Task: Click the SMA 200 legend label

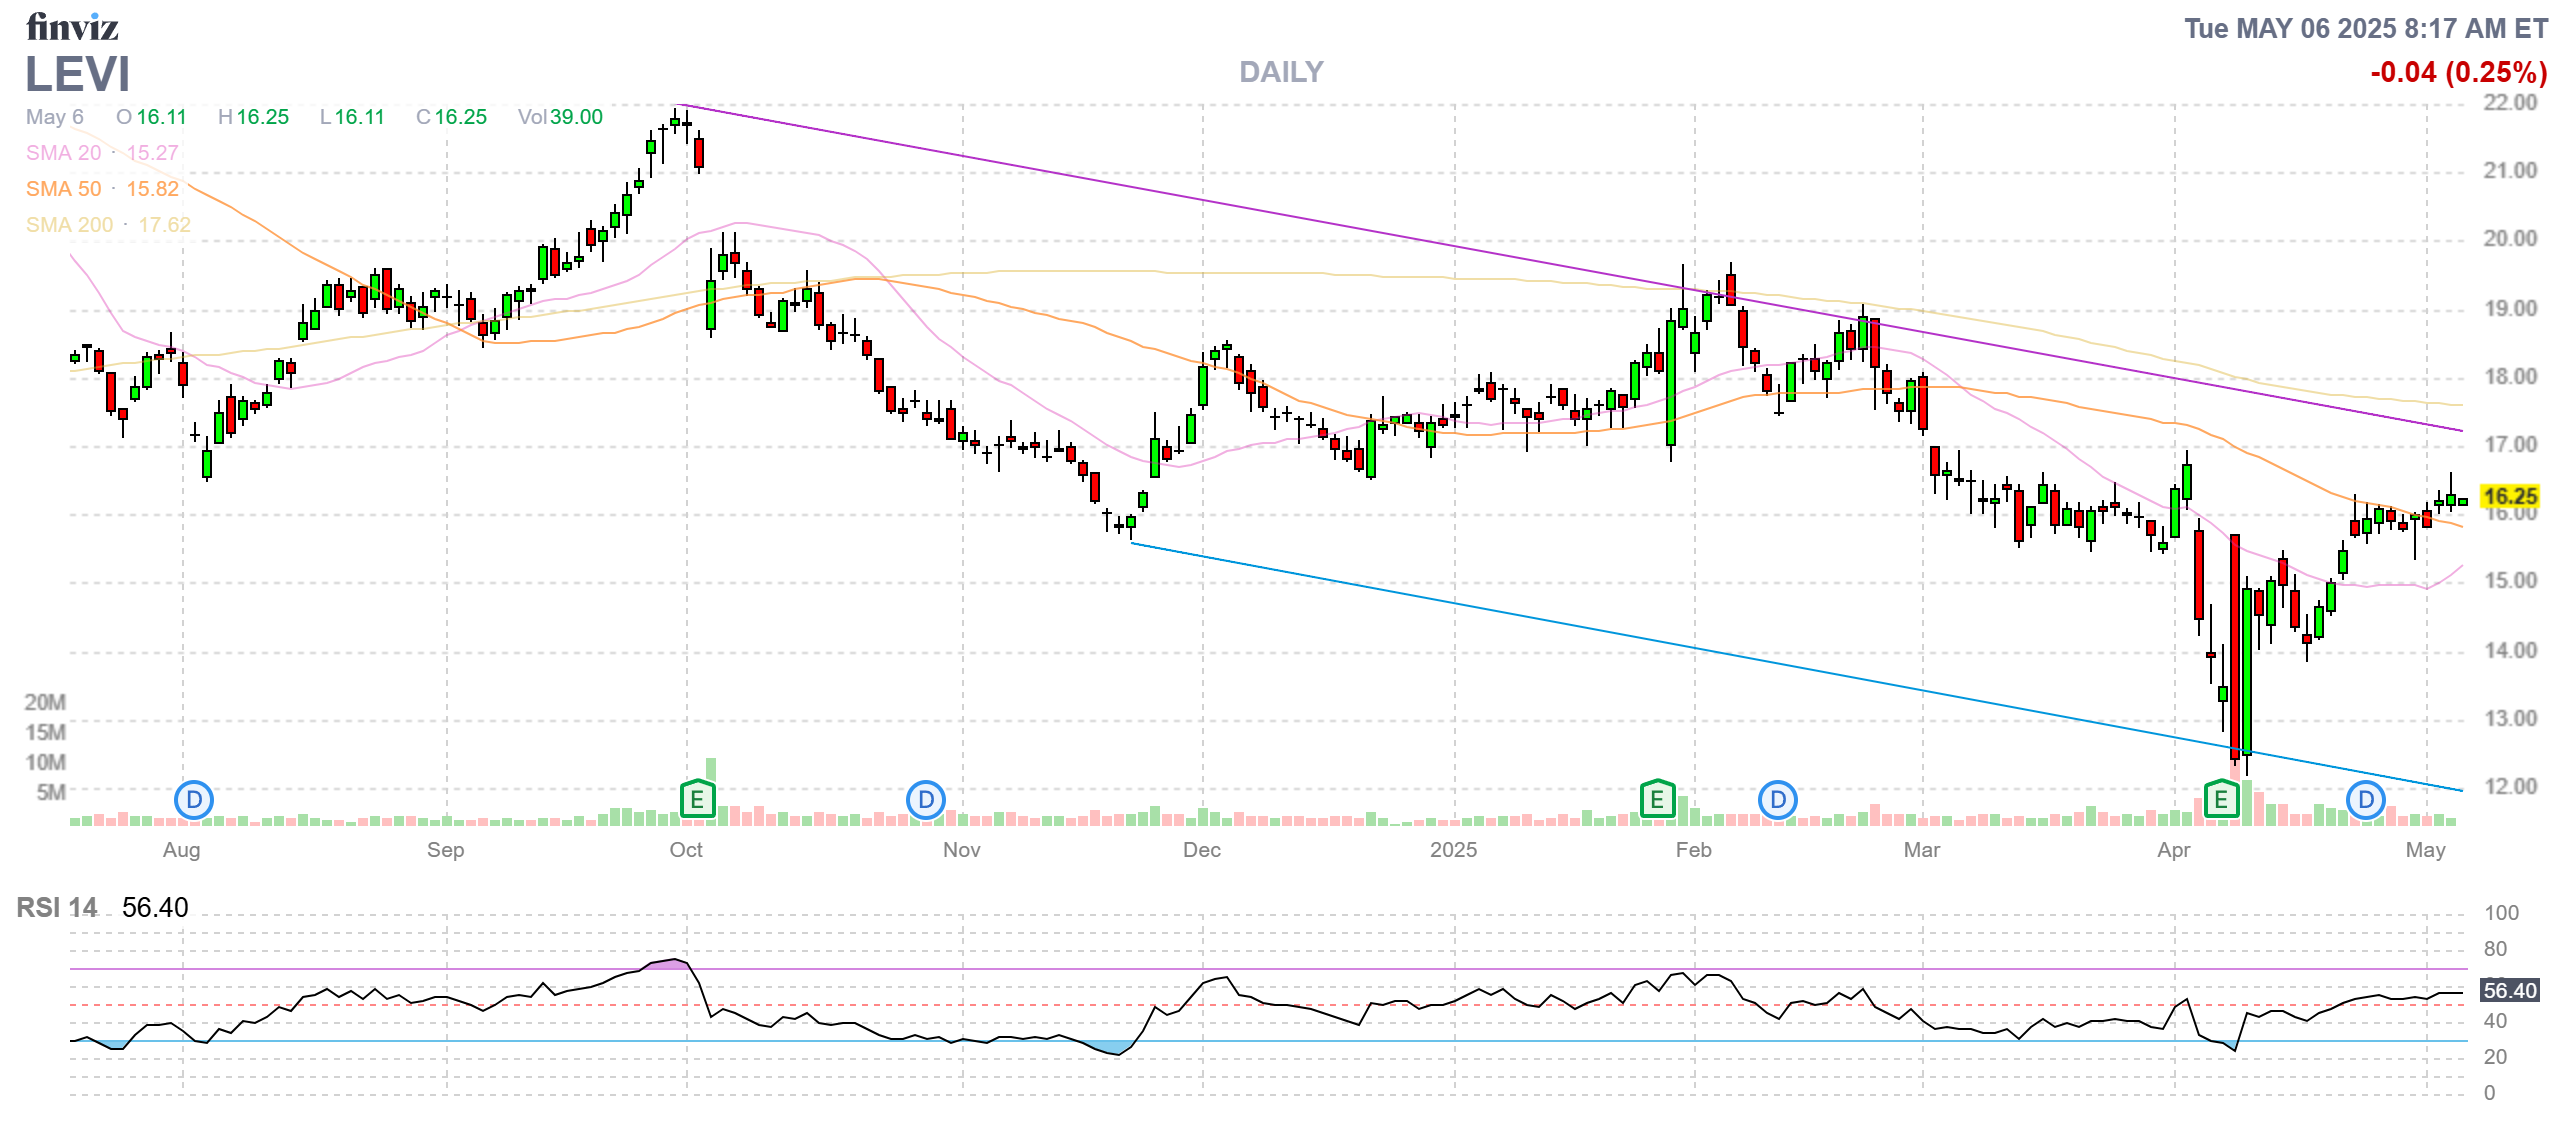Action: pos(69,225)
